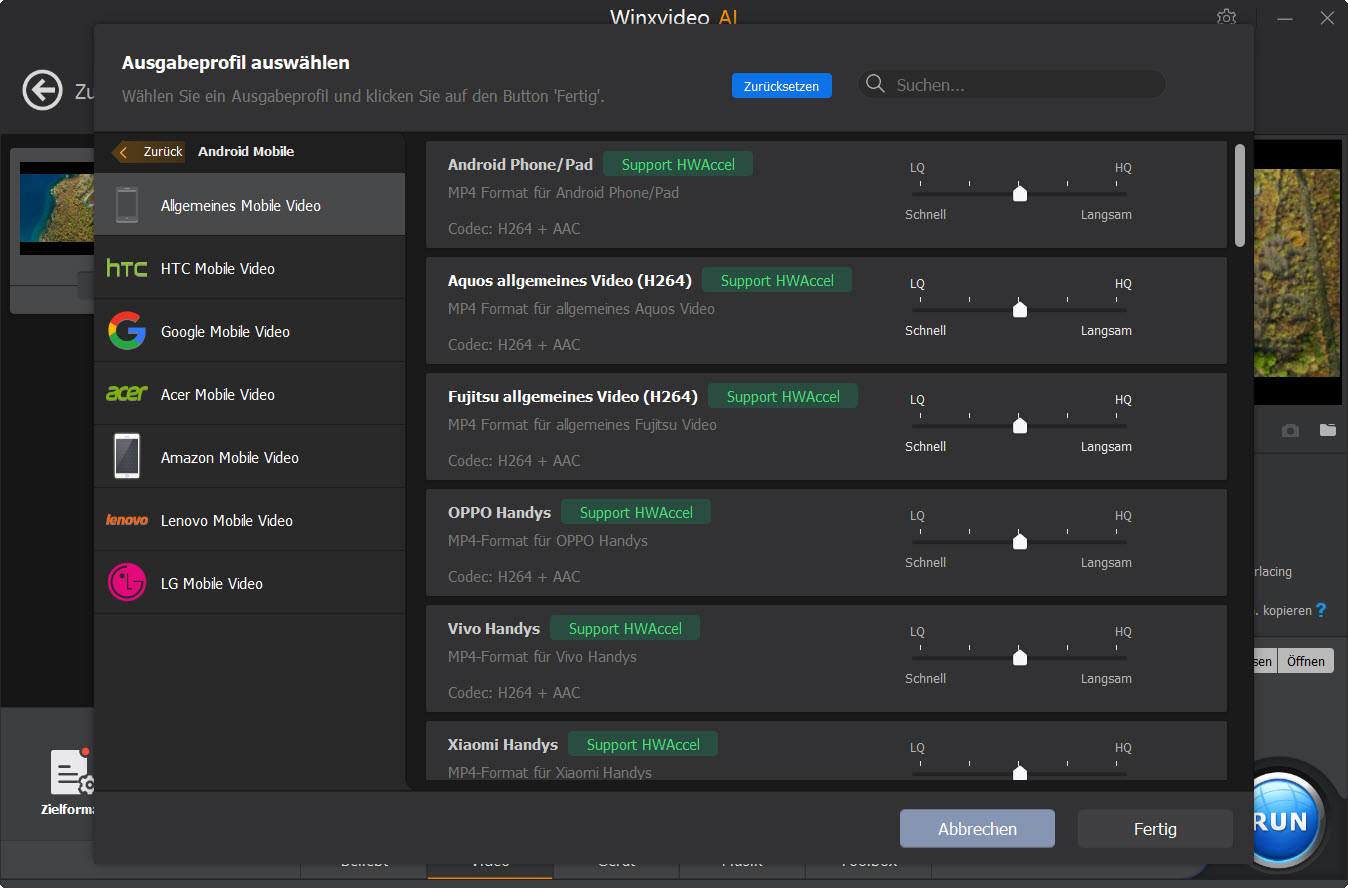Adjust quality slider for OPPO Handys
The width and height of the screenshot is (1348, 888).
[1019, 541]
